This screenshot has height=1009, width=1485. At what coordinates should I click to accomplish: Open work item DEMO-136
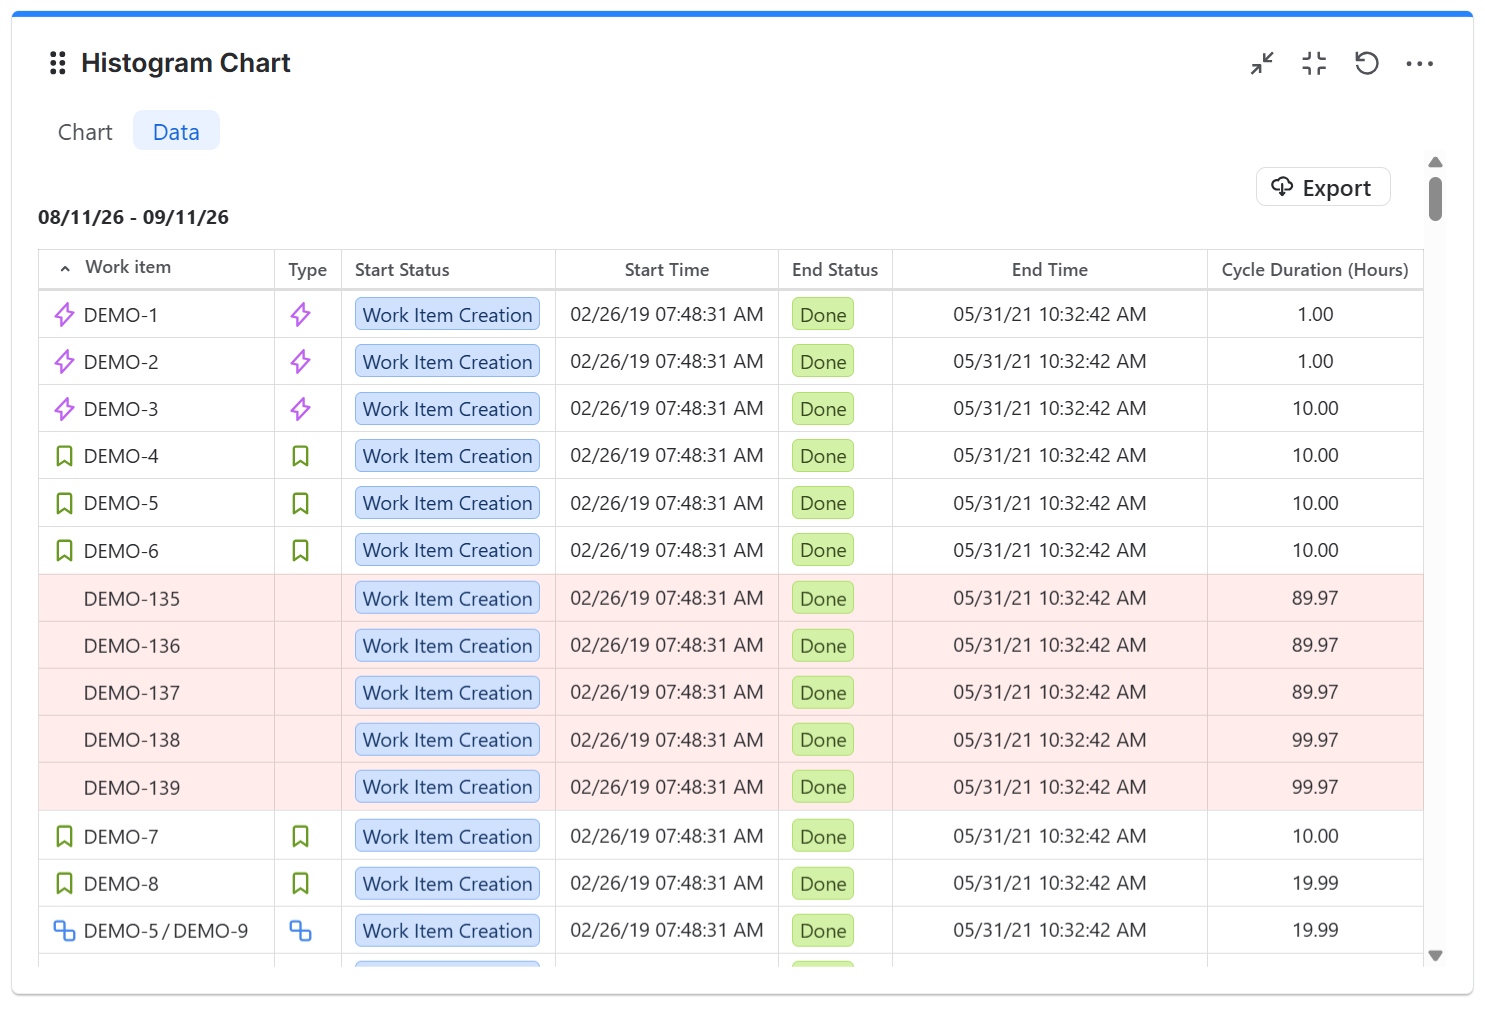coord(132,646)
